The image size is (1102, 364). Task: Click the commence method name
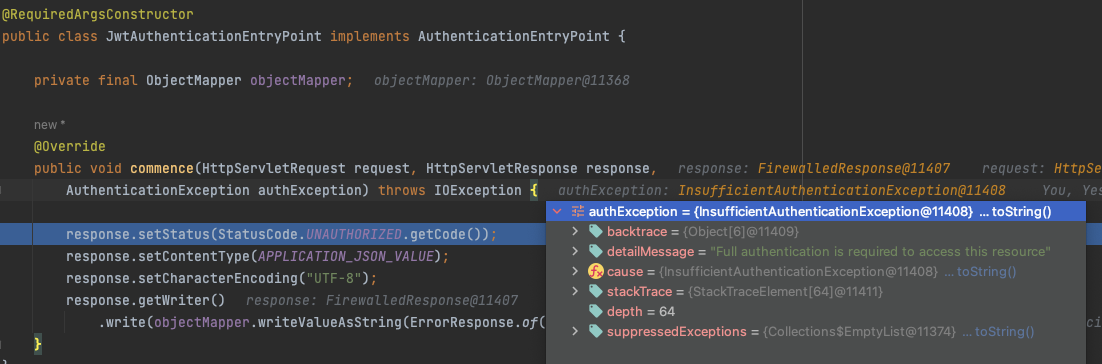[x=161, y=169]
